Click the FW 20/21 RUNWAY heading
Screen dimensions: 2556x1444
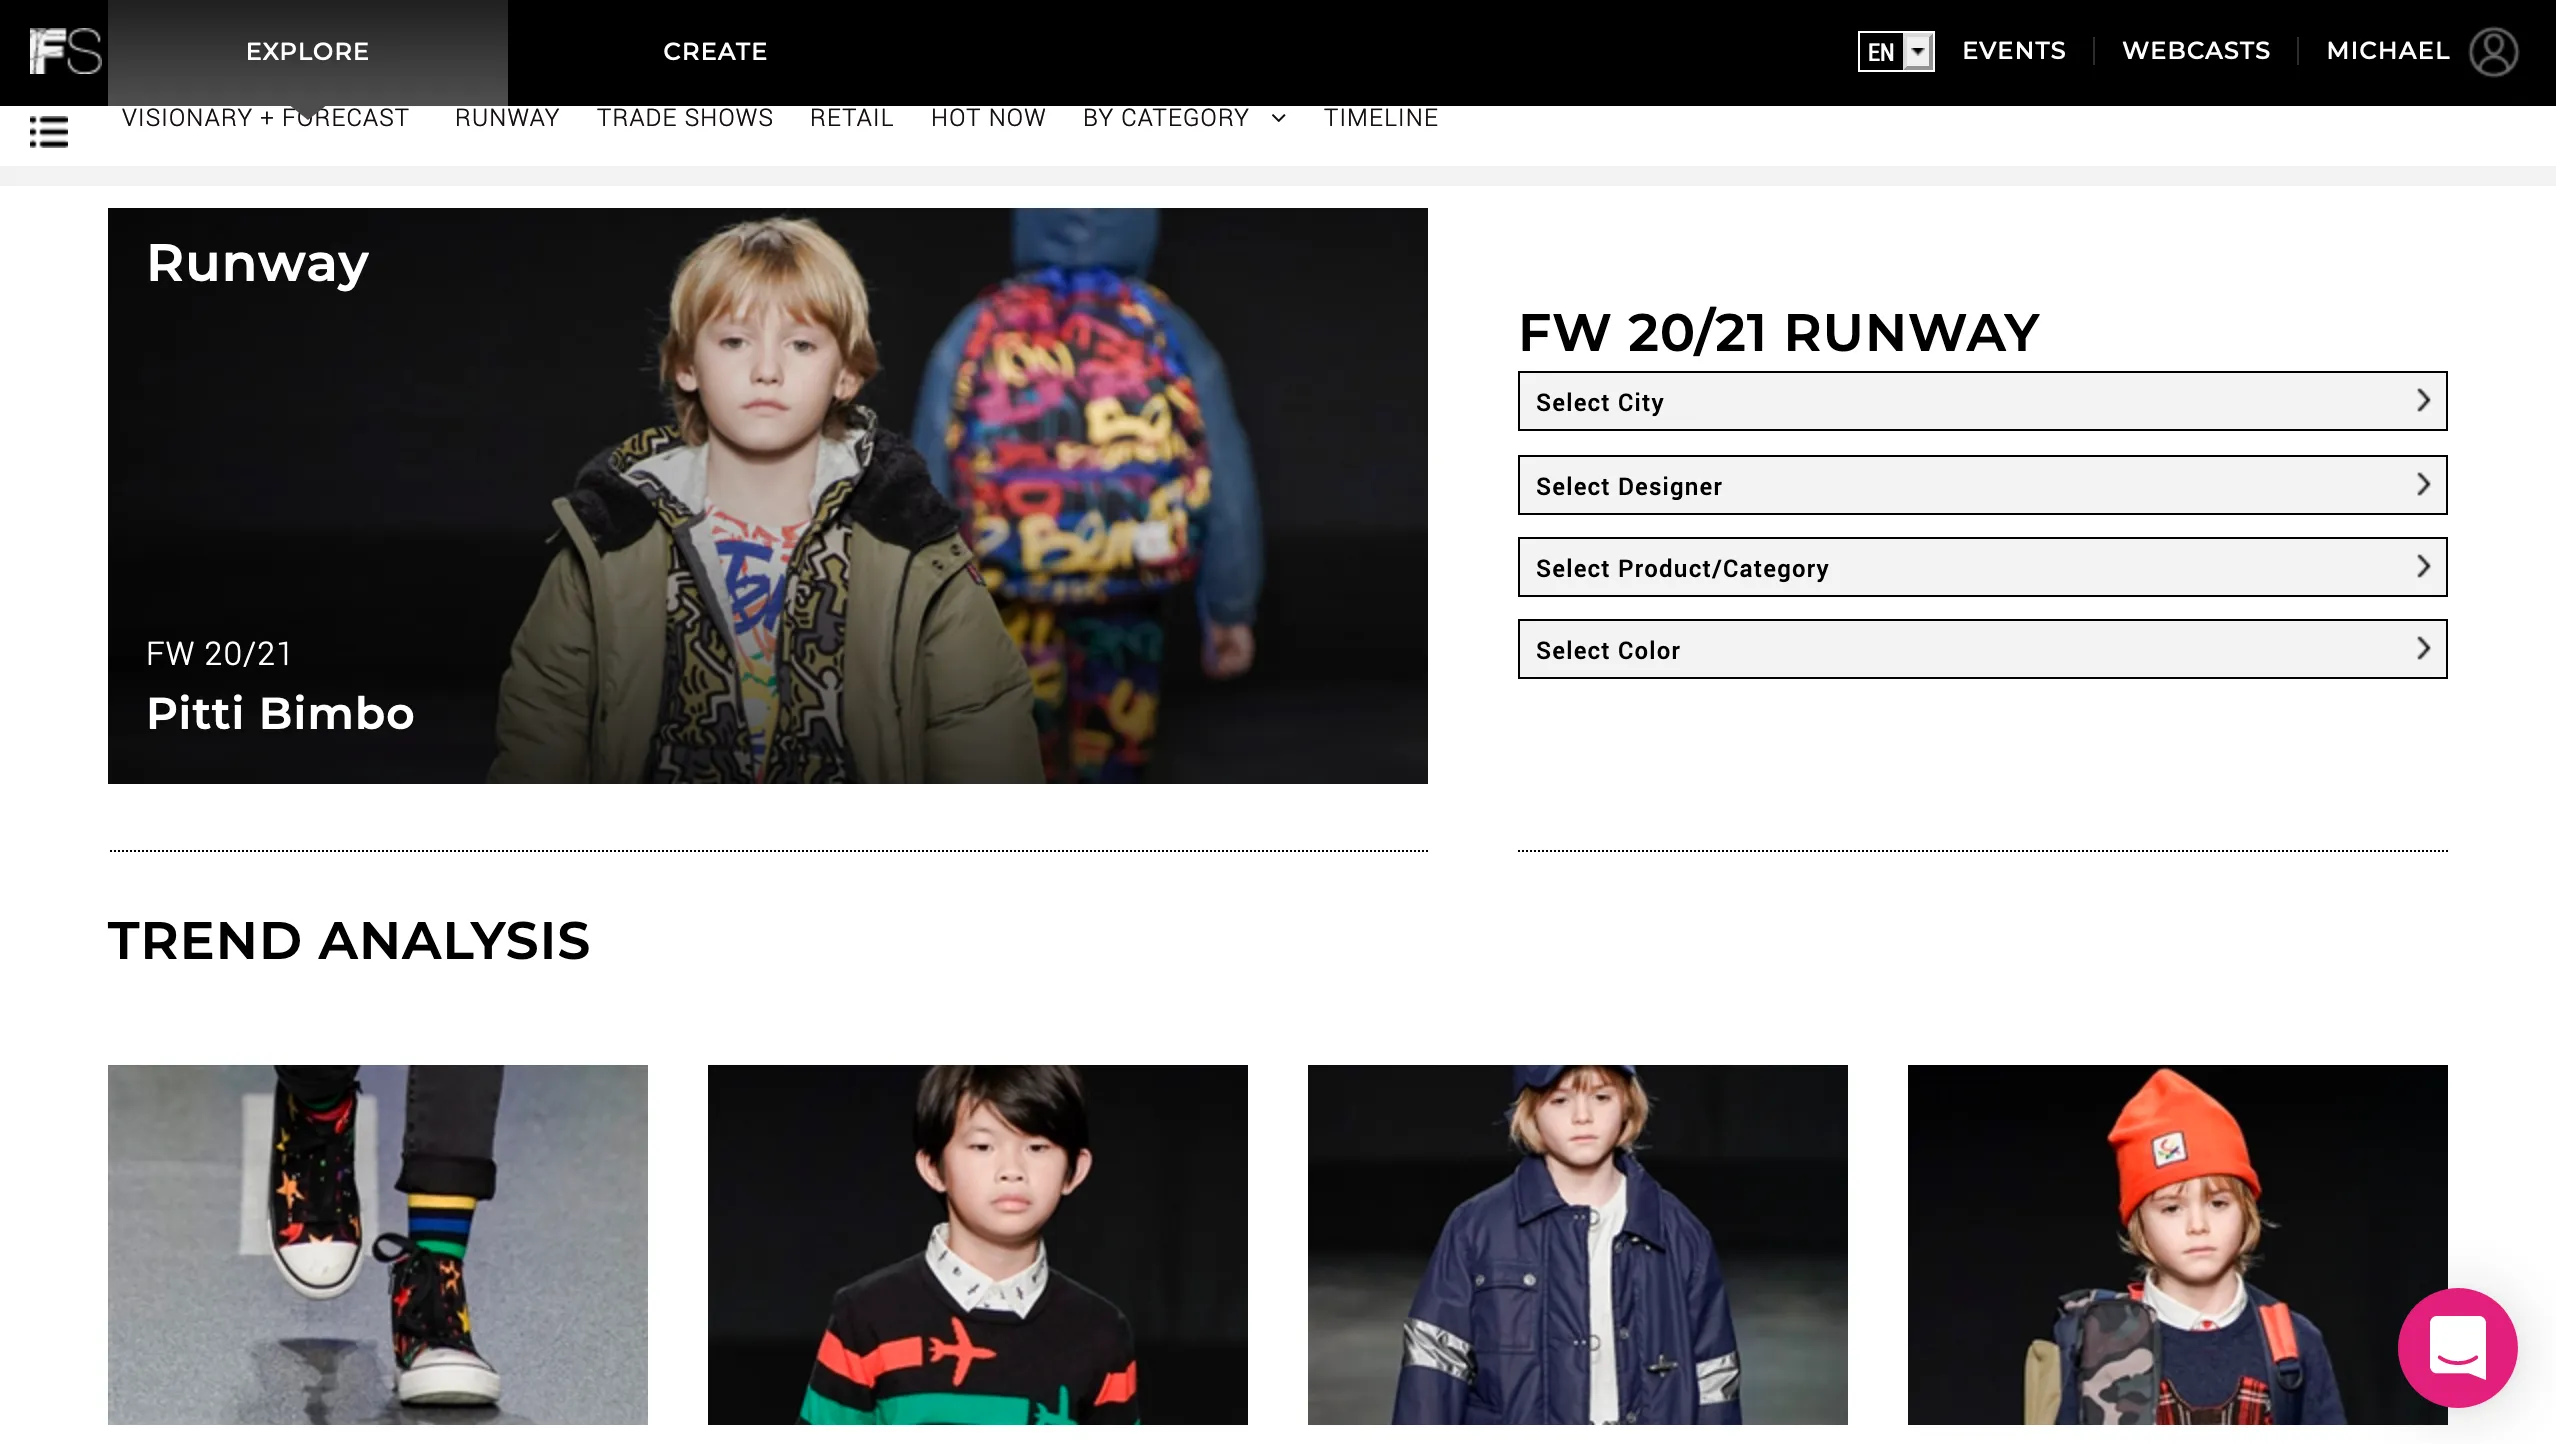pyautogui.click(x=1778, y=333)
